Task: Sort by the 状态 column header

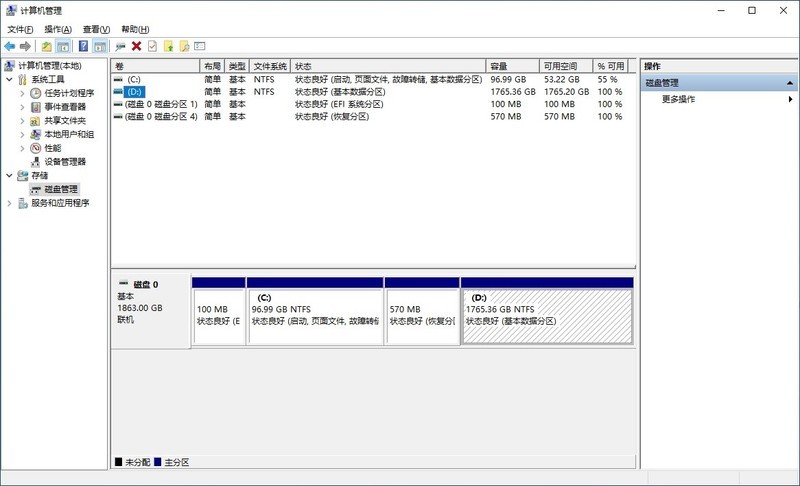Action: 388,66
